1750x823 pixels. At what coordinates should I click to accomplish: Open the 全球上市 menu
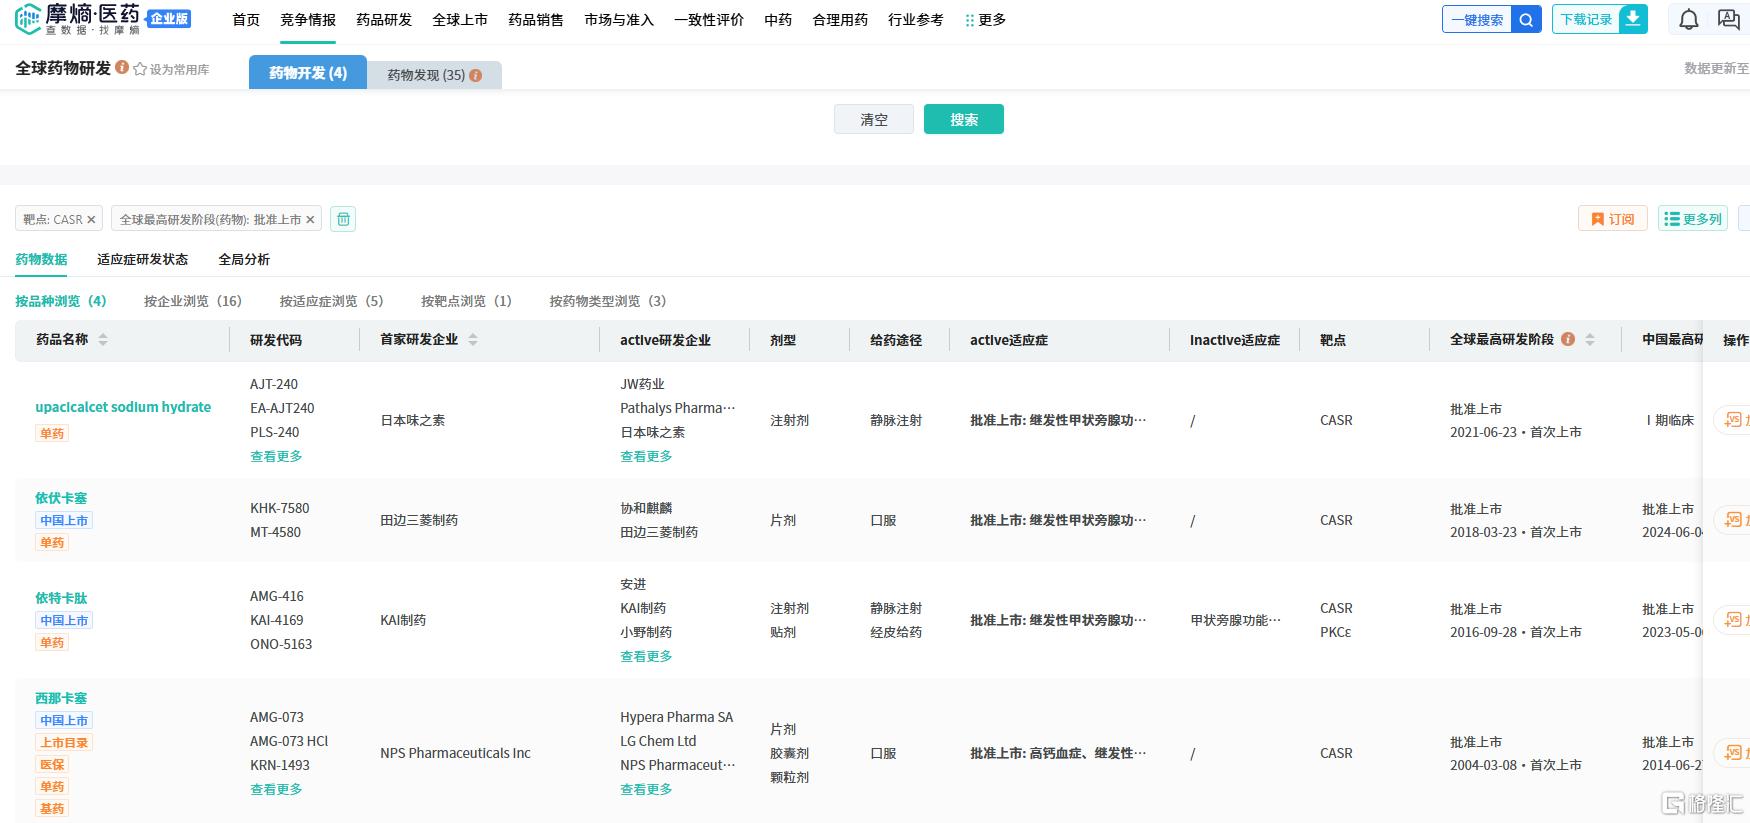[x=460, y=20]
